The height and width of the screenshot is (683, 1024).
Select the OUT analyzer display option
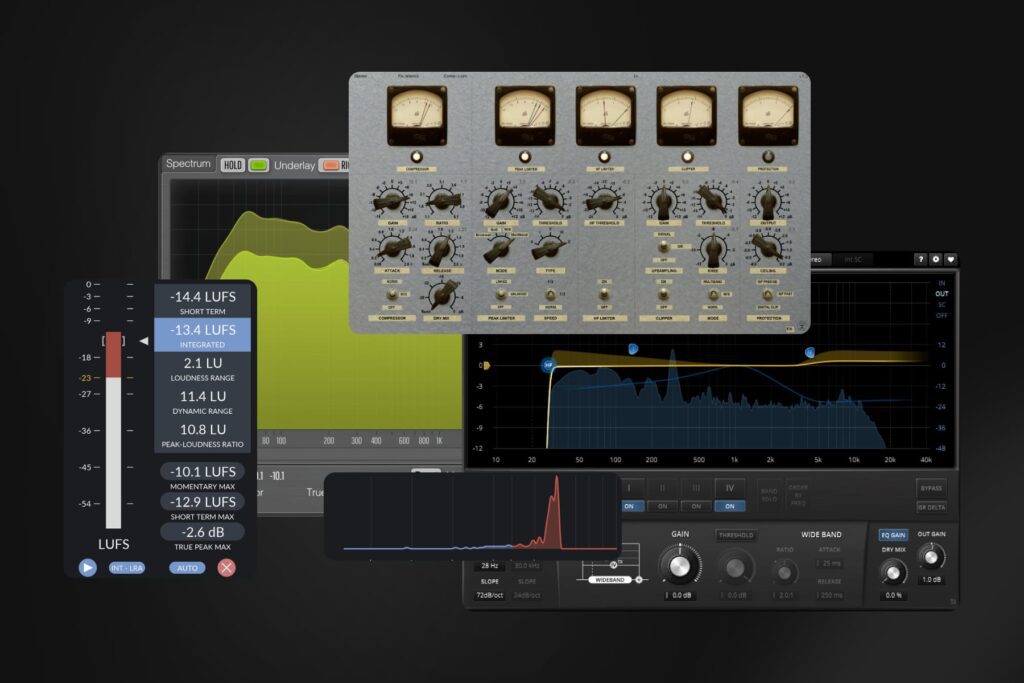pos(941,294)
